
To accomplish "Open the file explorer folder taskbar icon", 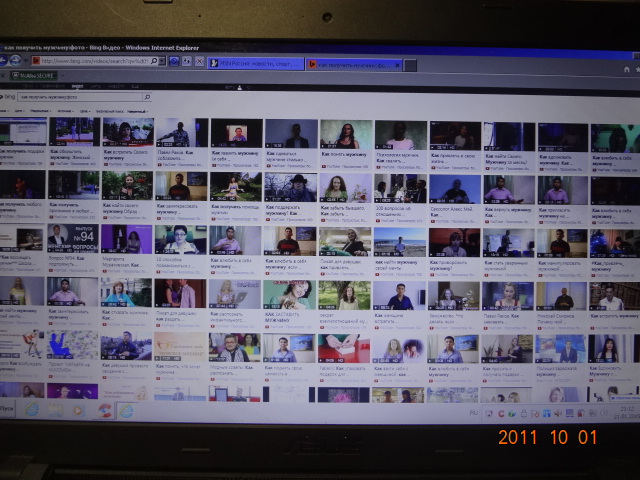I will 56,410.
